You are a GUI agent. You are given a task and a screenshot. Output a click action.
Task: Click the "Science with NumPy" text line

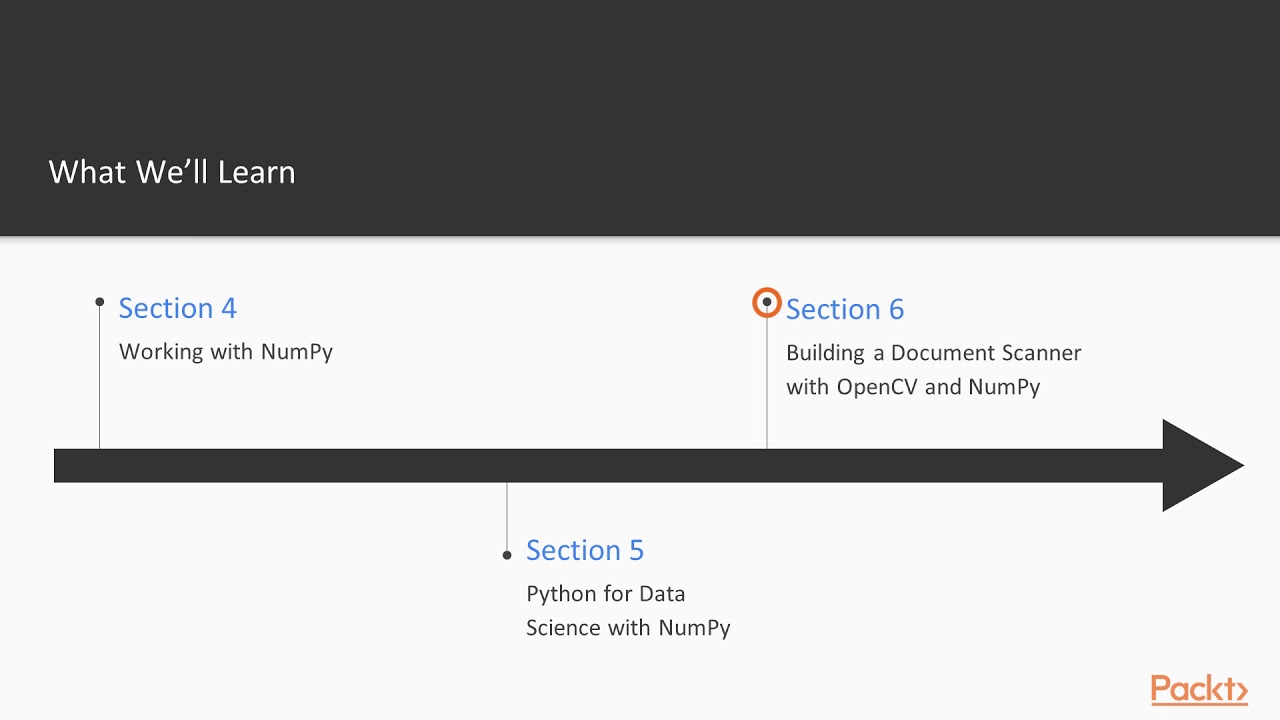tap(628, 628)
